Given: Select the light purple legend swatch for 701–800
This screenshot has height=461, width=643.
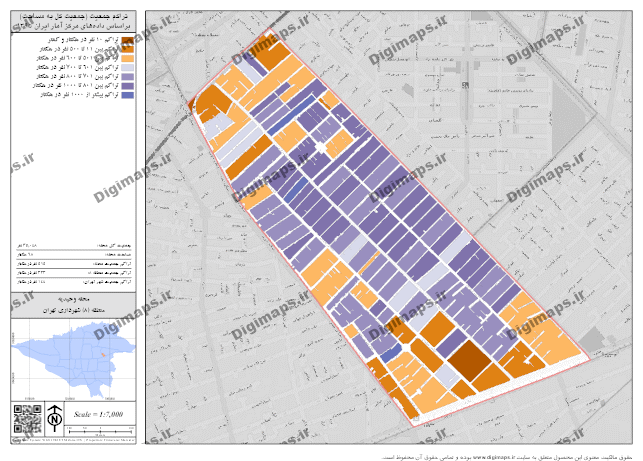Looking at the screenshot, I should pyautogui.click(x=128, y=77).
